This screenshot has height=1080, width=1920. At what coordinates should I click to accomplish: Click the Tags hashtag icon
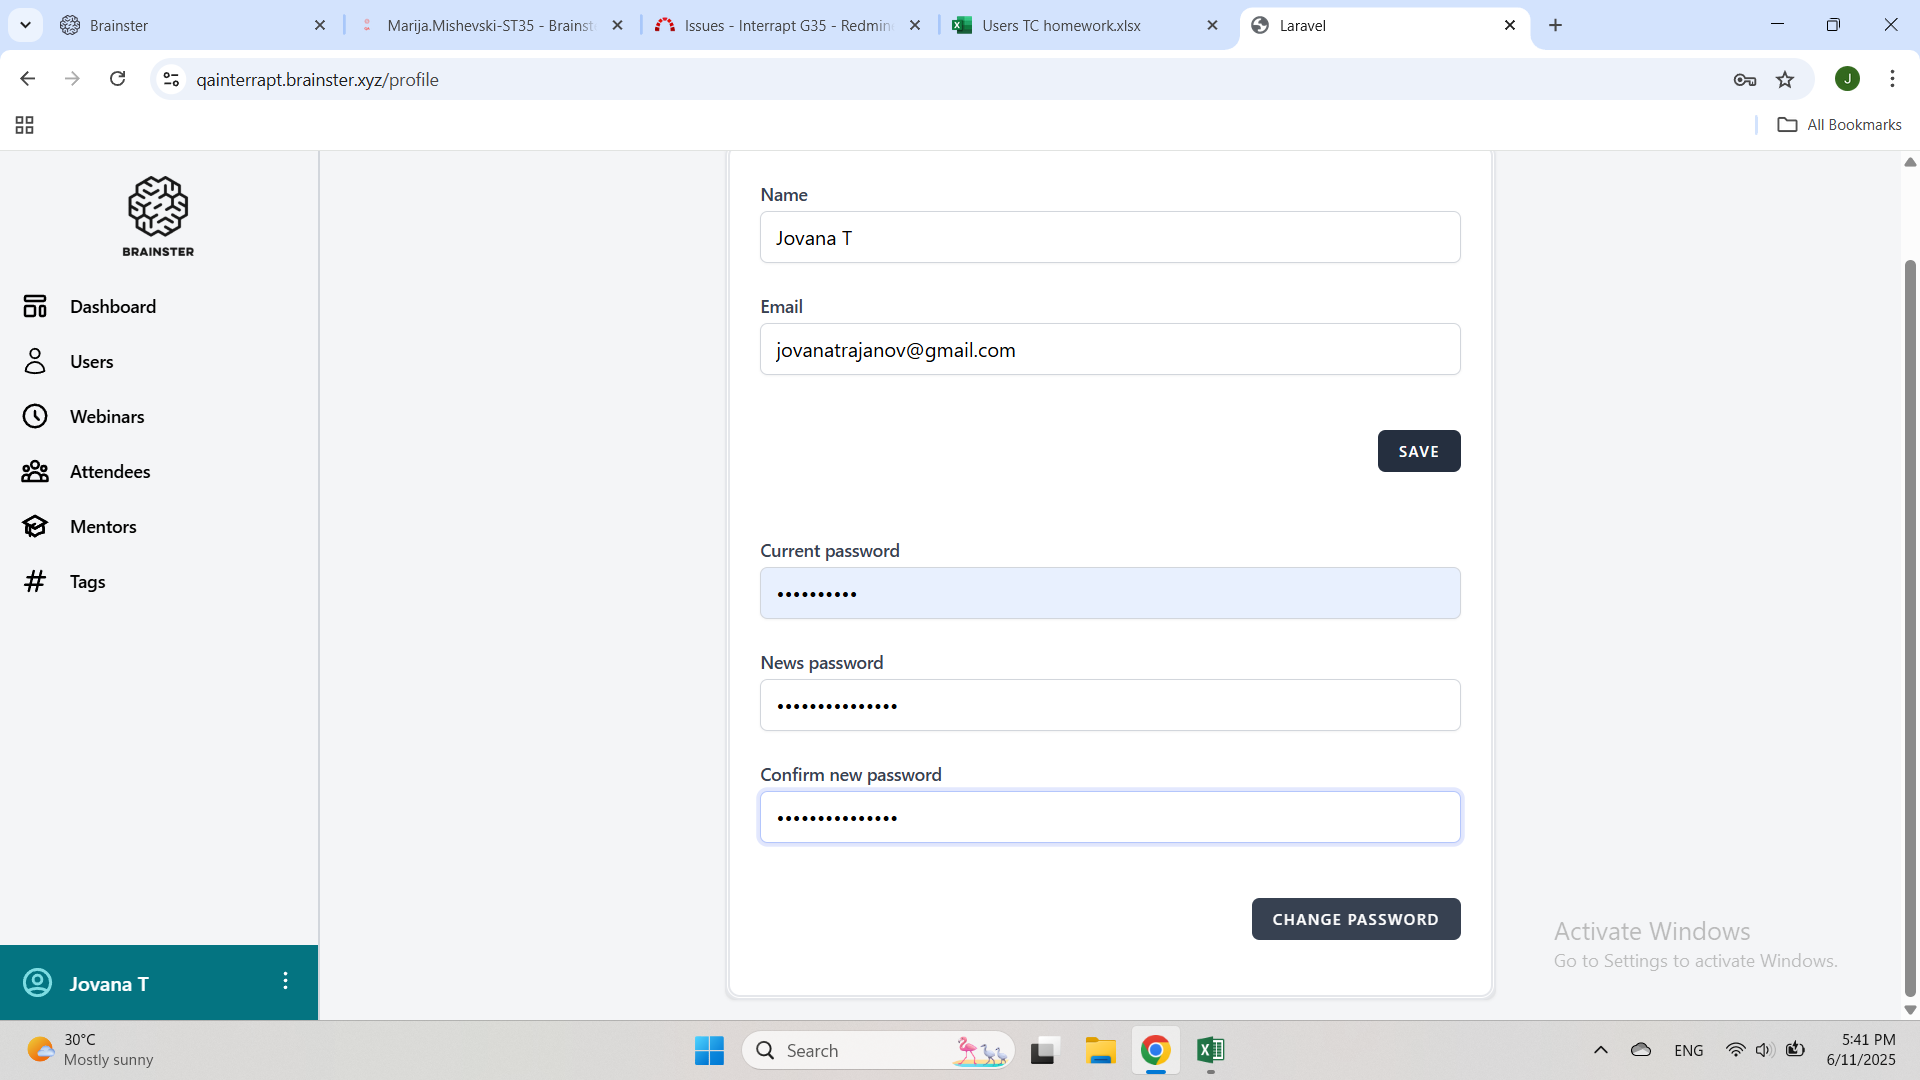(35, 581)
